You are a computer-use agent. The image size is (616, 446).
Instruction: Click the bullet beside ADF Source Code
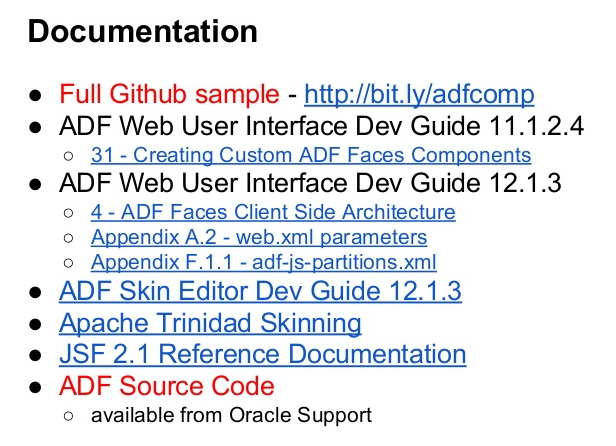coord(35,386)
